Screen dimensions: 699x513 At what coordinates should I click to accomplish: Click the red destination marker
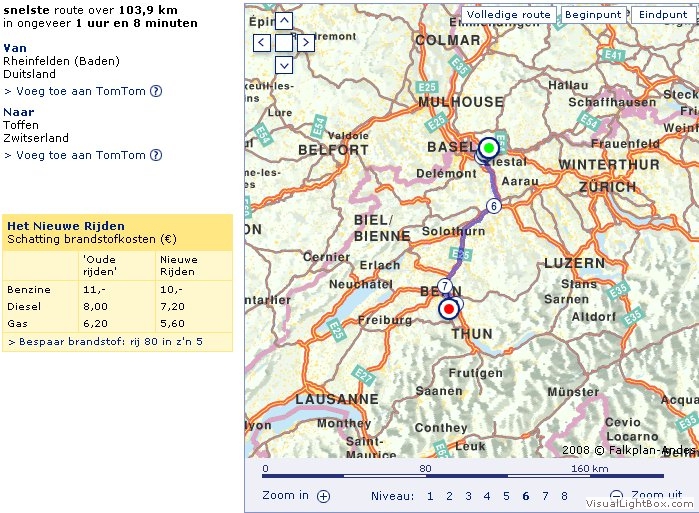pyautogui.click(x=449, y=309)
